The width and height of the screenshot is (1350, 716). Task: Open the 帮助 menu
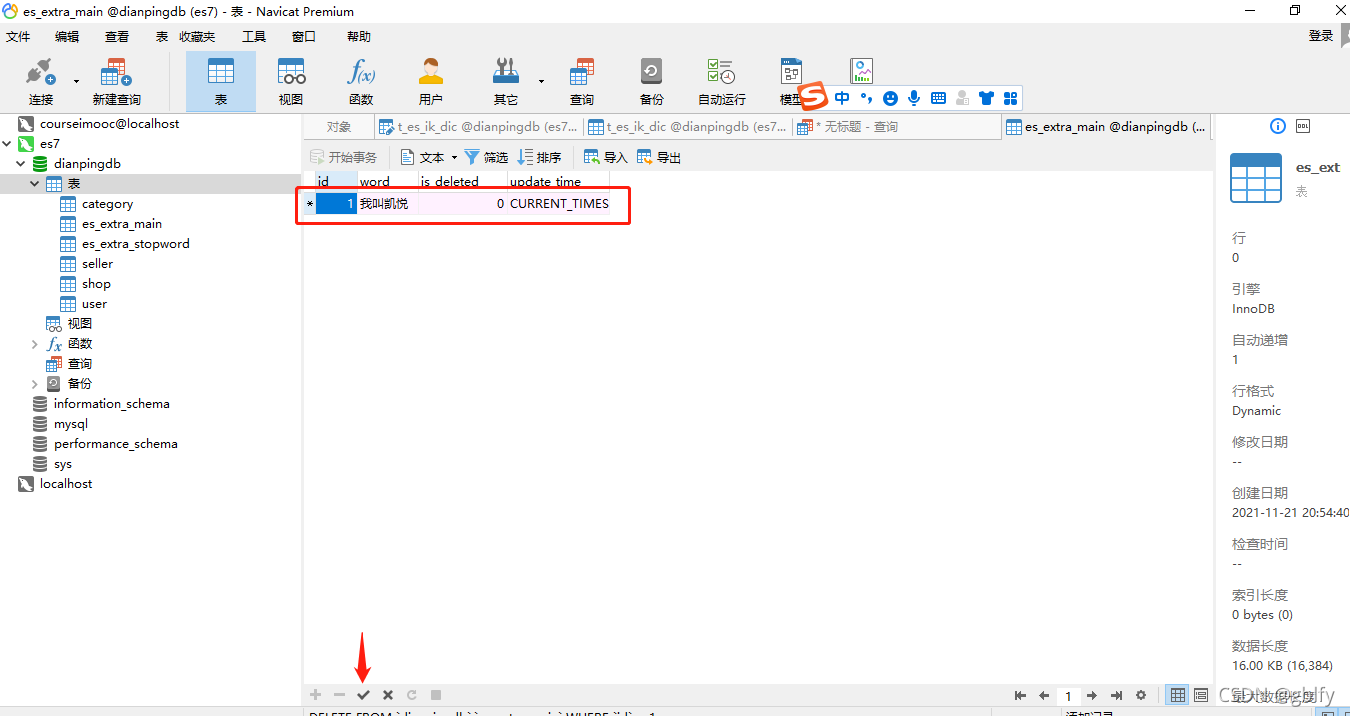[x=359, y=36]
